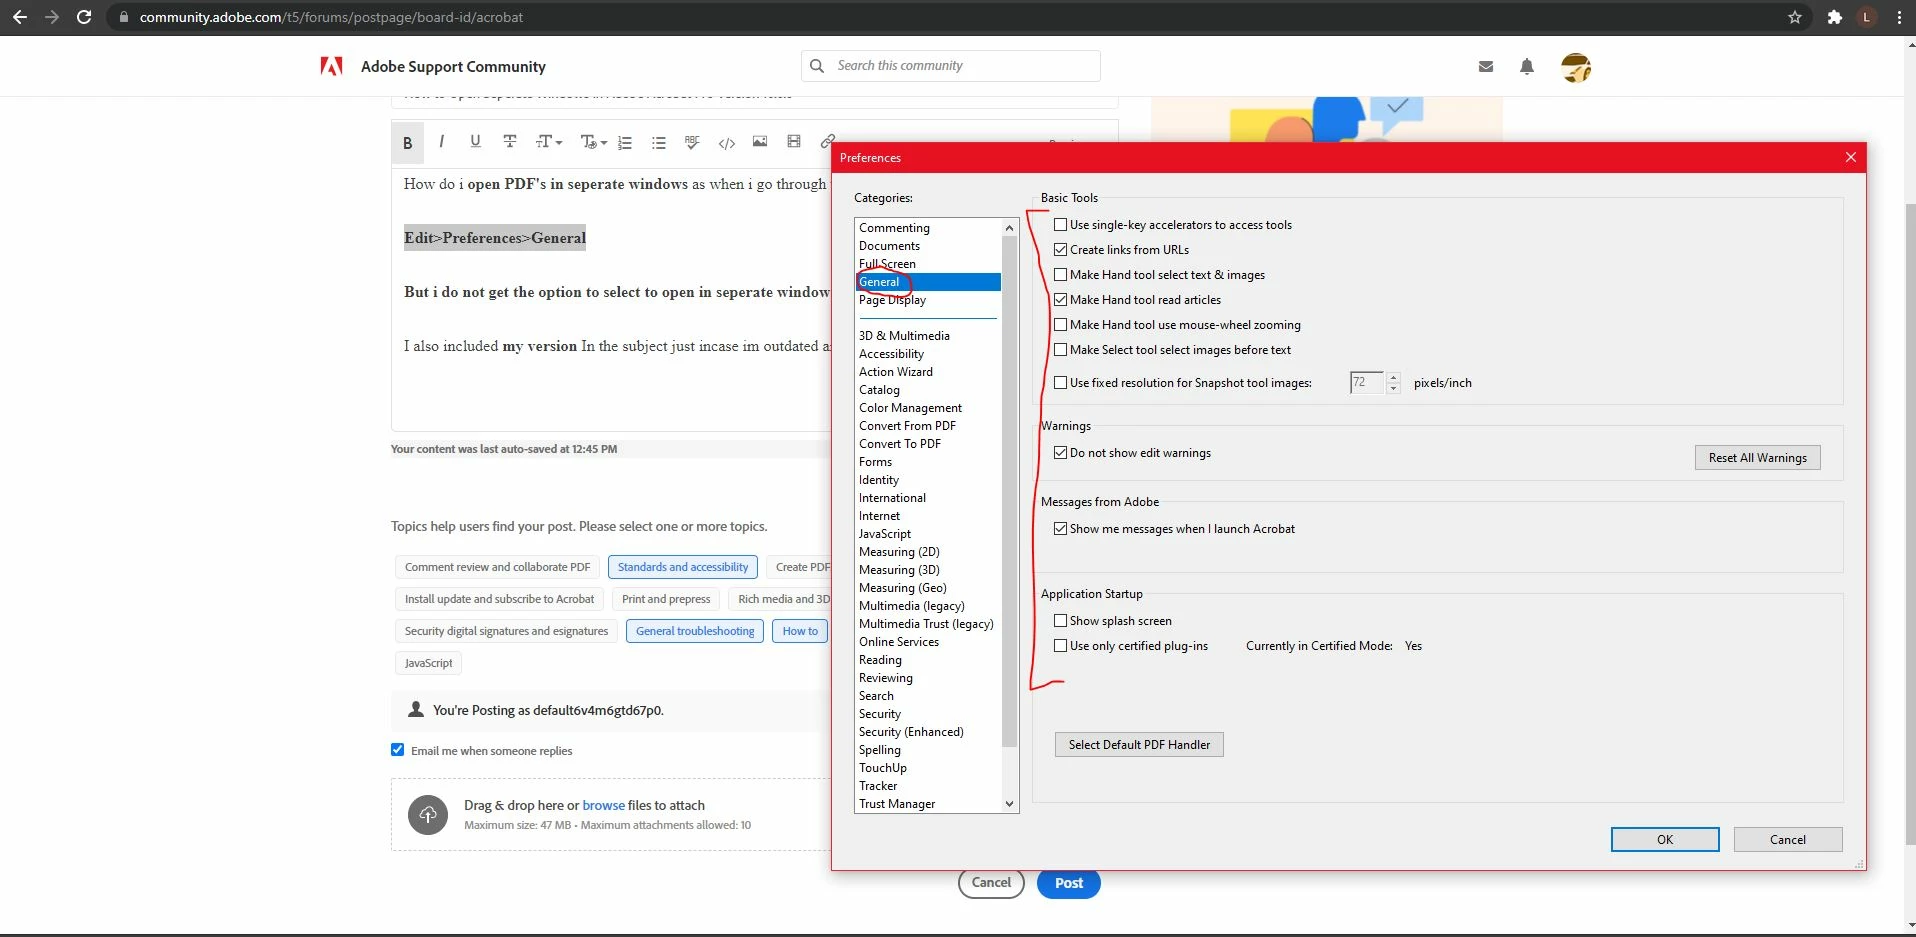Submit the forum post with Post
The image size is (1916, 937).
point(1068,883)
